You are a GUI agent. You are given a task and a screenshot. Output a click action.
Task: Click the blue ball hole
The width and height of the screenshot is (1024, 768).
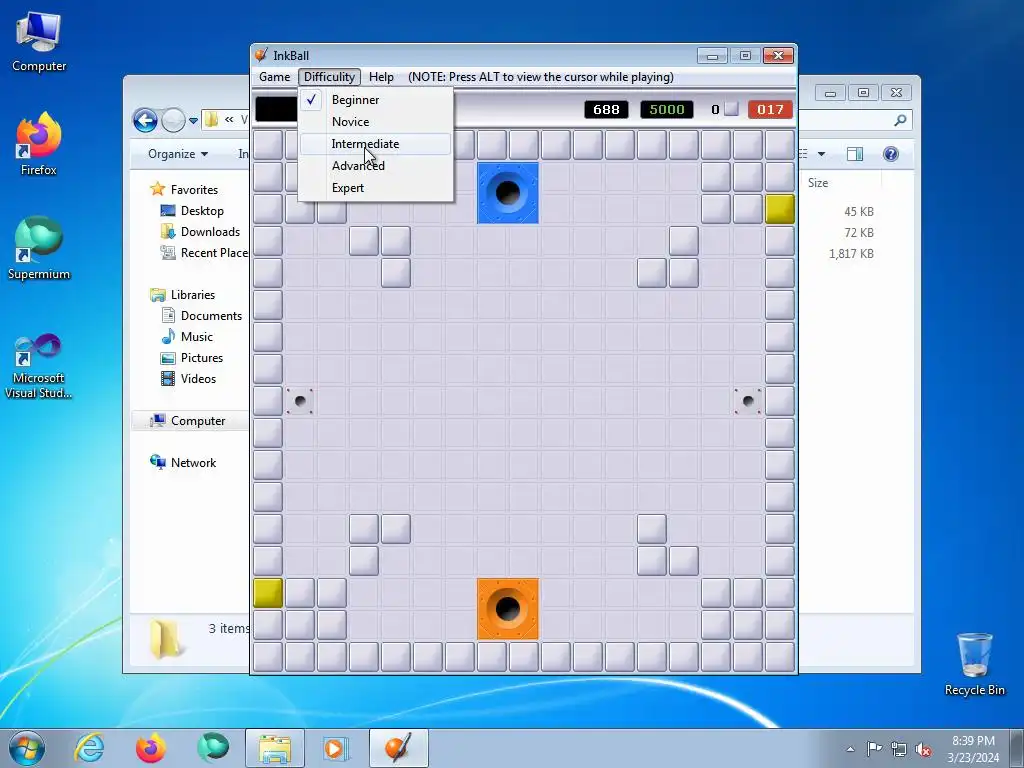tap(508, 193)
